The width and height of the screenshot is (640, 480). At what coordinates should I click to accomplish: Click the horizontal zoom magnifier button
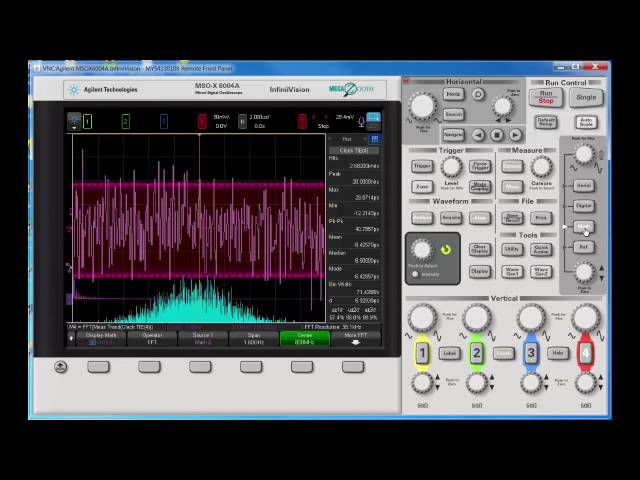(x=478, y=94)
